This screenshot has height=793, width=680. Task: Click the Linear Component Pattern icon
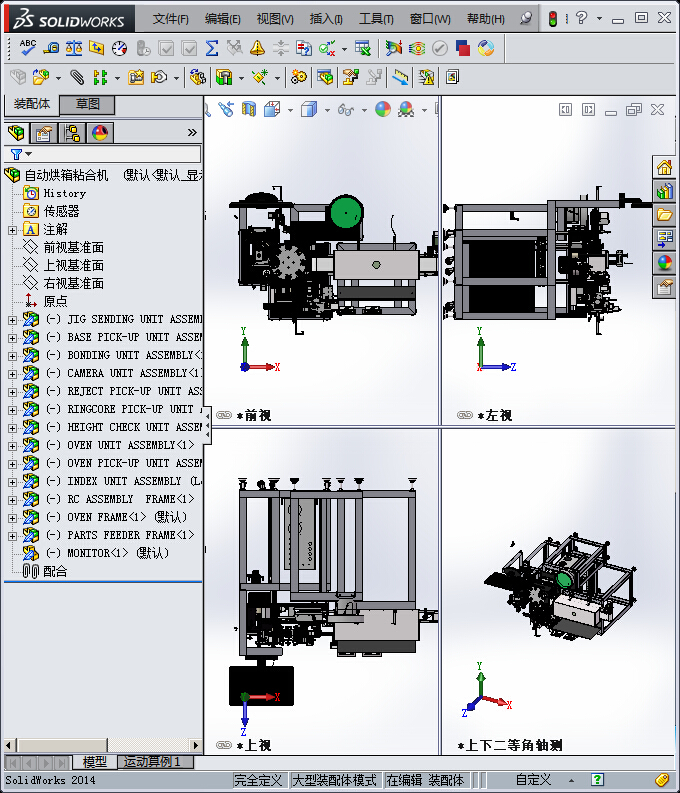tap(100, 77)
